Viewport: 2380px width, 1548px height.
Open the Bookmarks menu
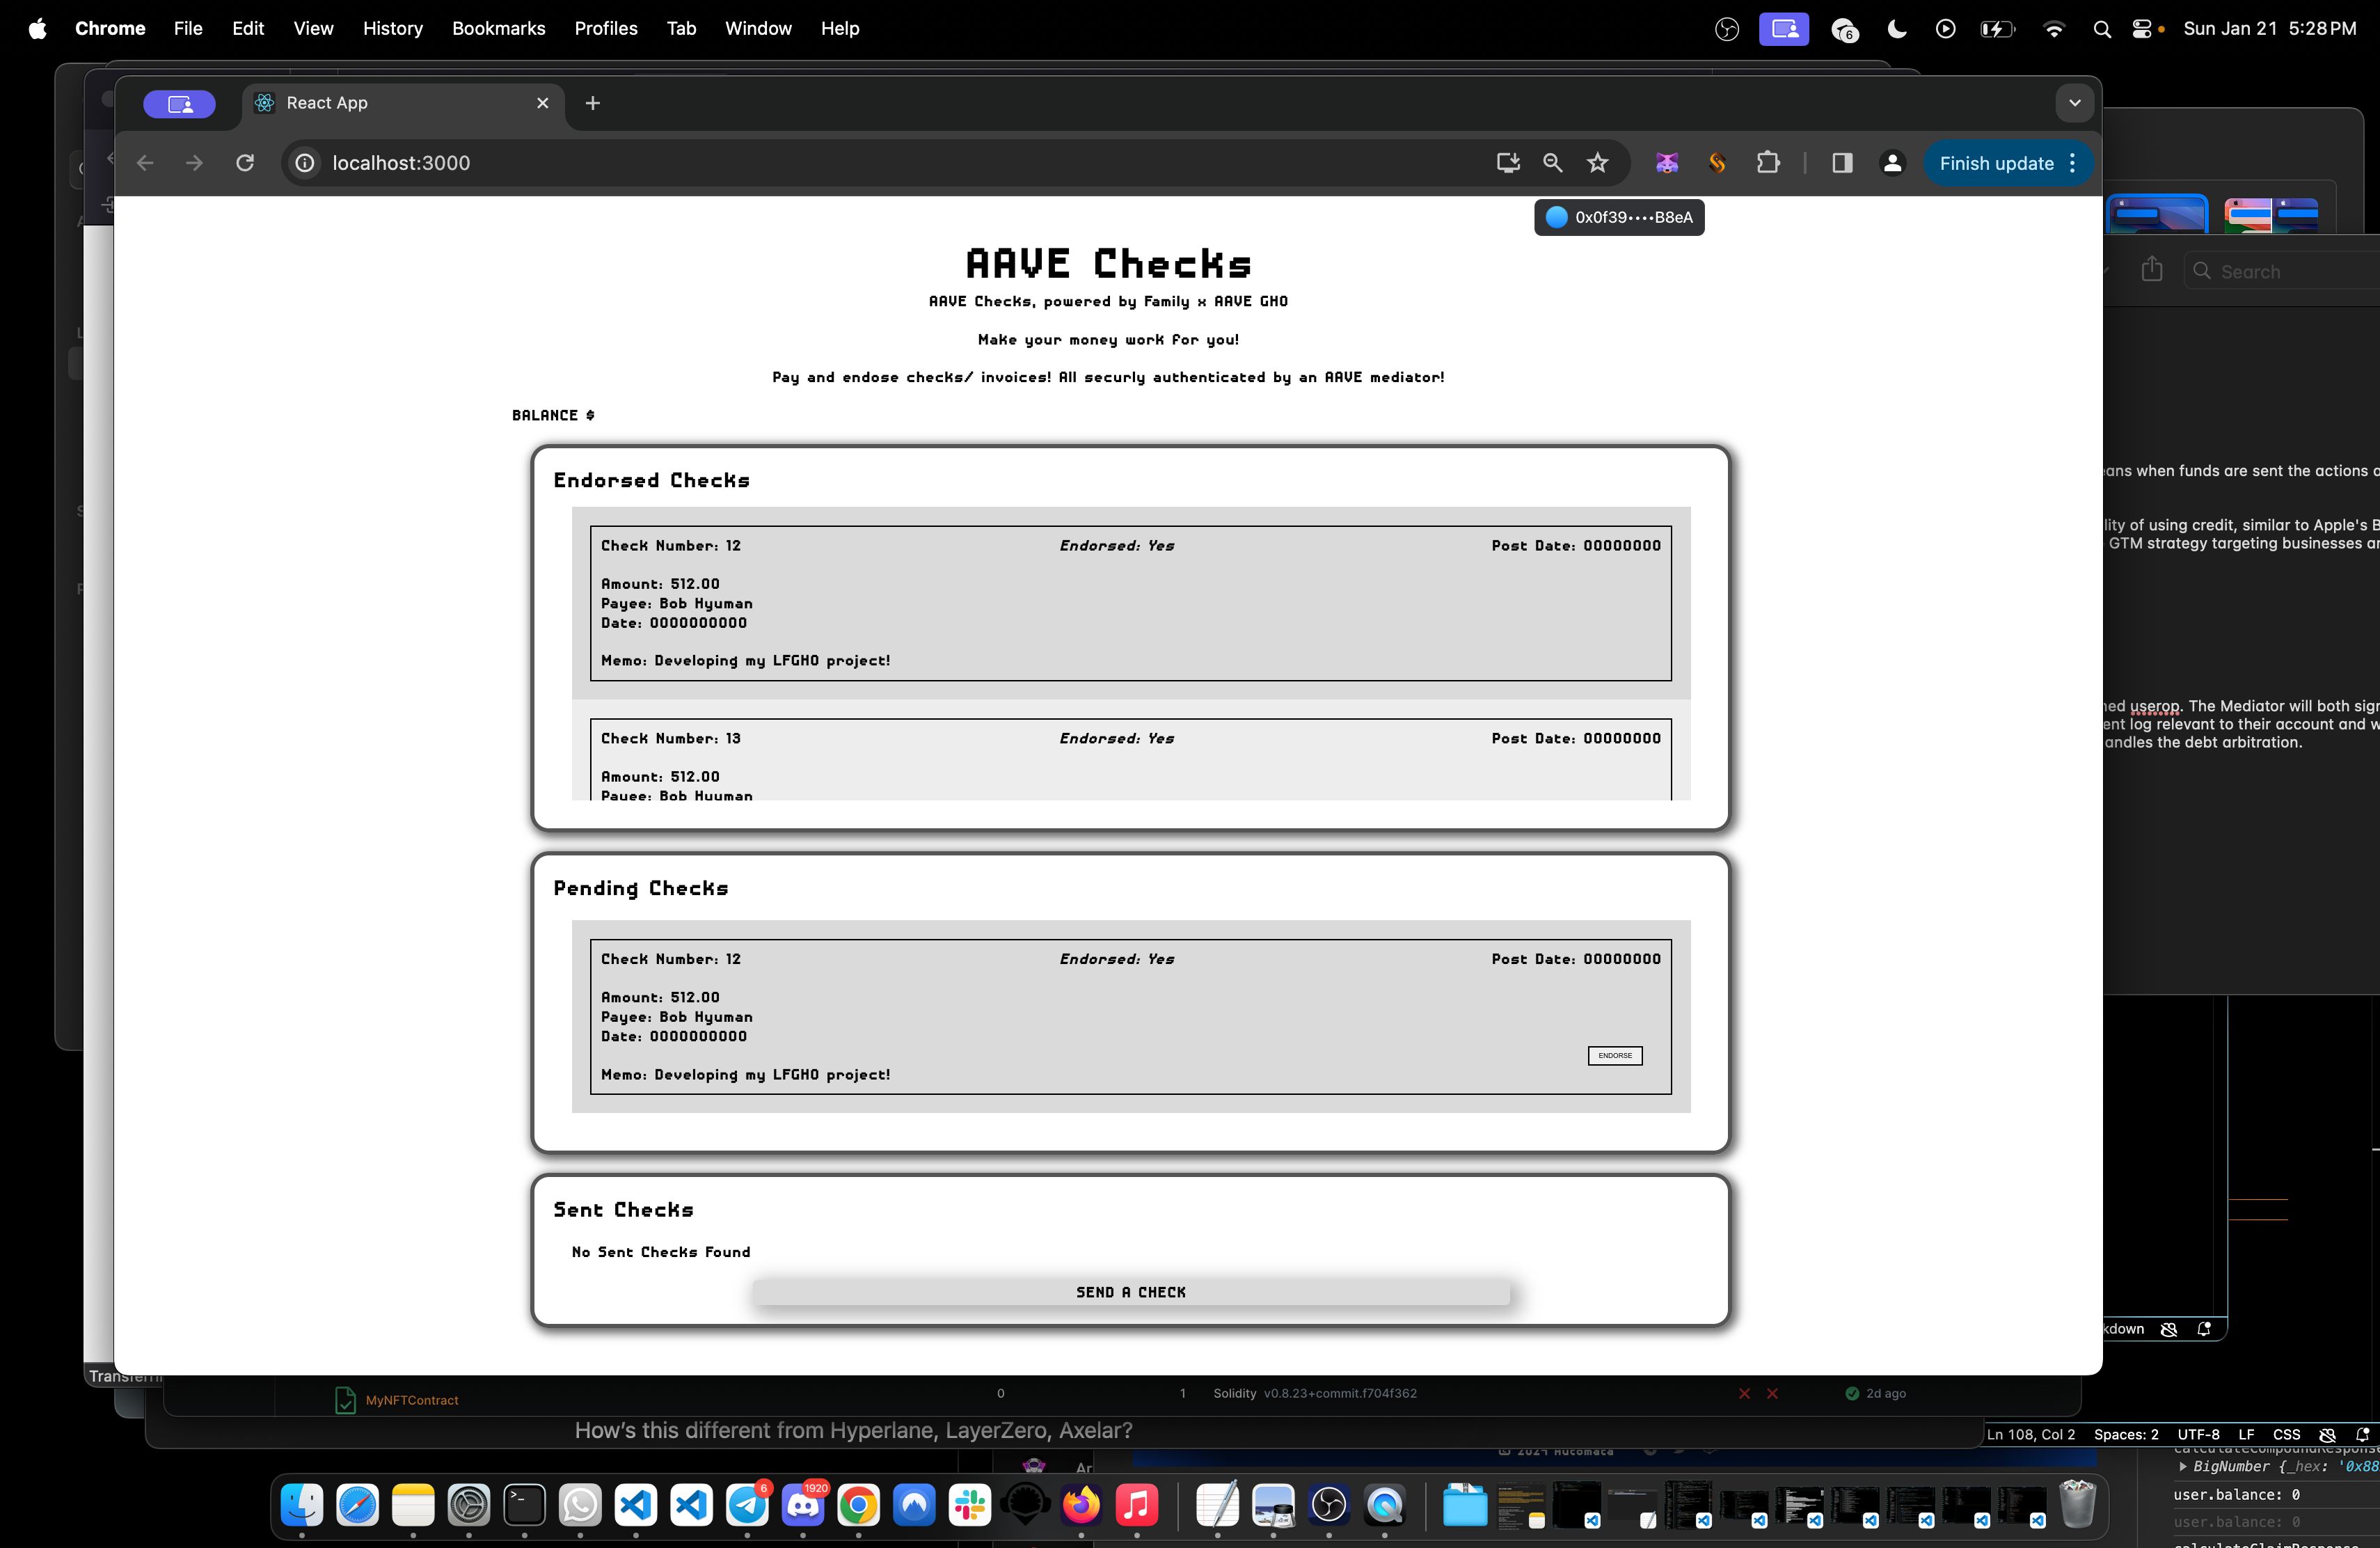pos(499,29)
